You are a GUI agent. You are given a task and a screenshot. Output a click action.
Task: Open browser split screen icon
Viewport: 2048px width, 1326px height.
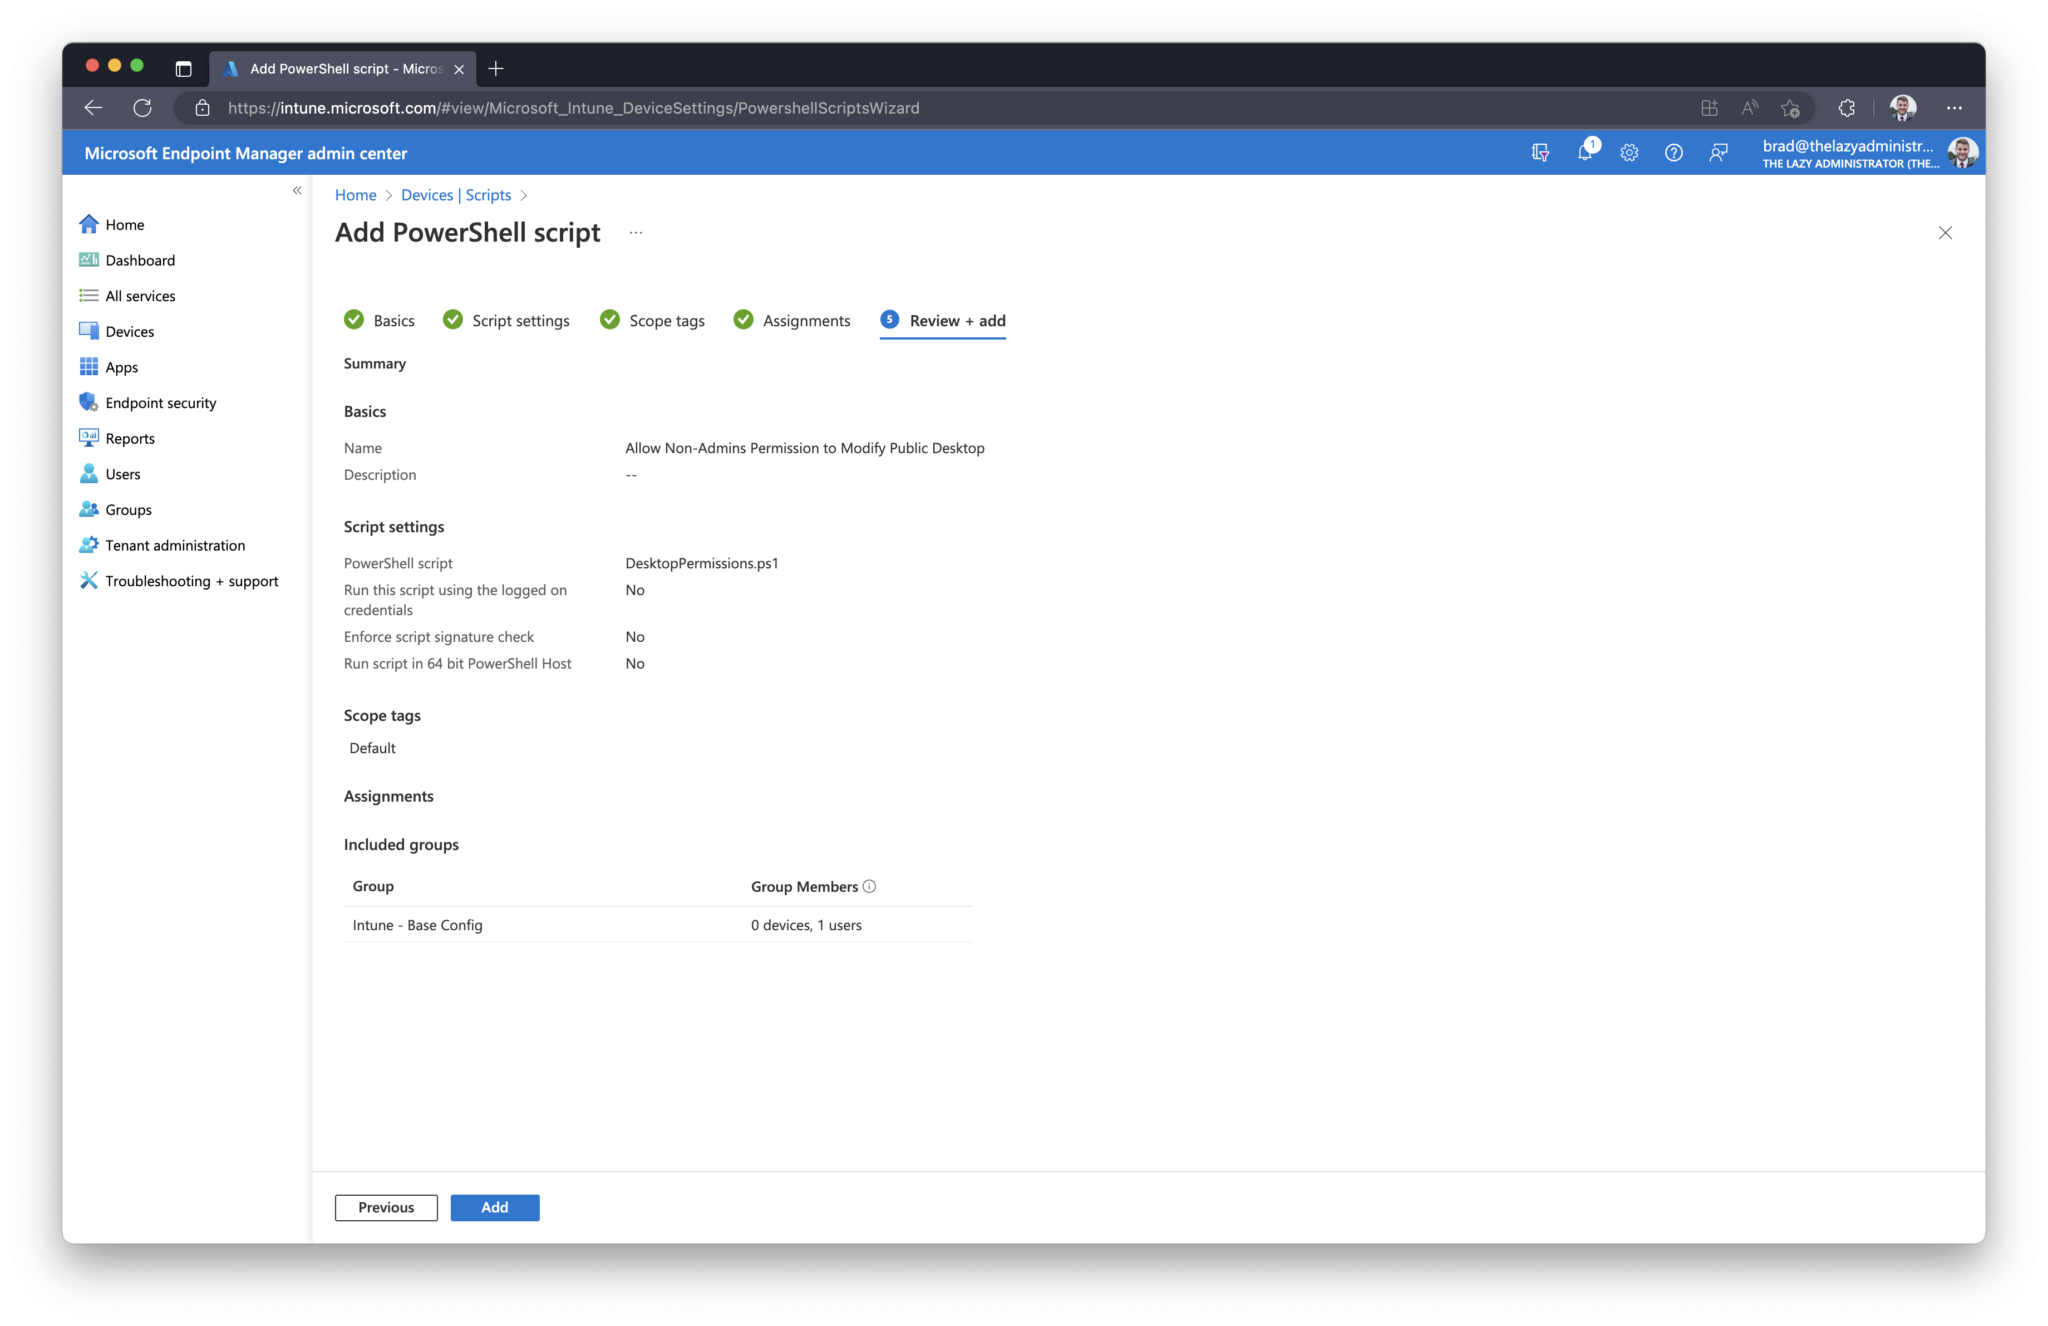coord(1709,108)
